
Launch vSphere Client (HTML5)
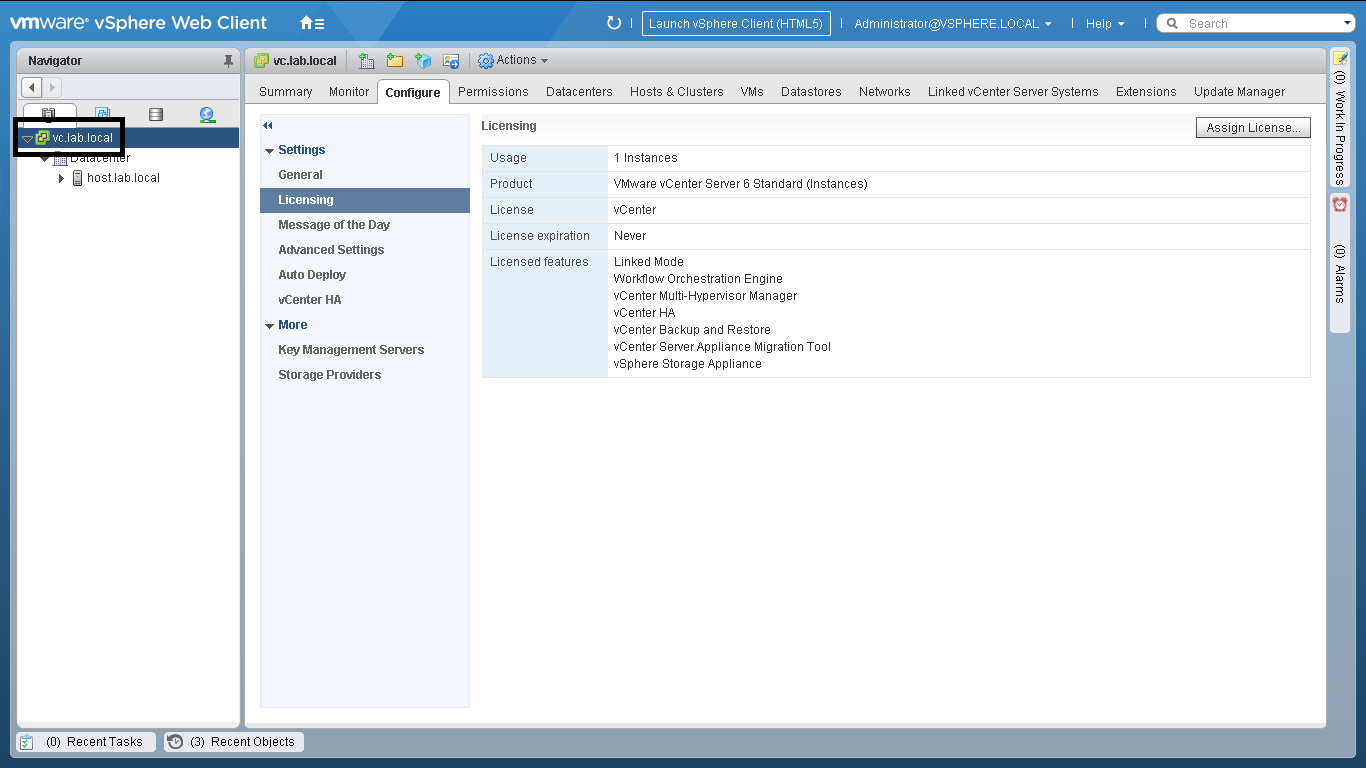pyautogui.click(x=736, y=23)
